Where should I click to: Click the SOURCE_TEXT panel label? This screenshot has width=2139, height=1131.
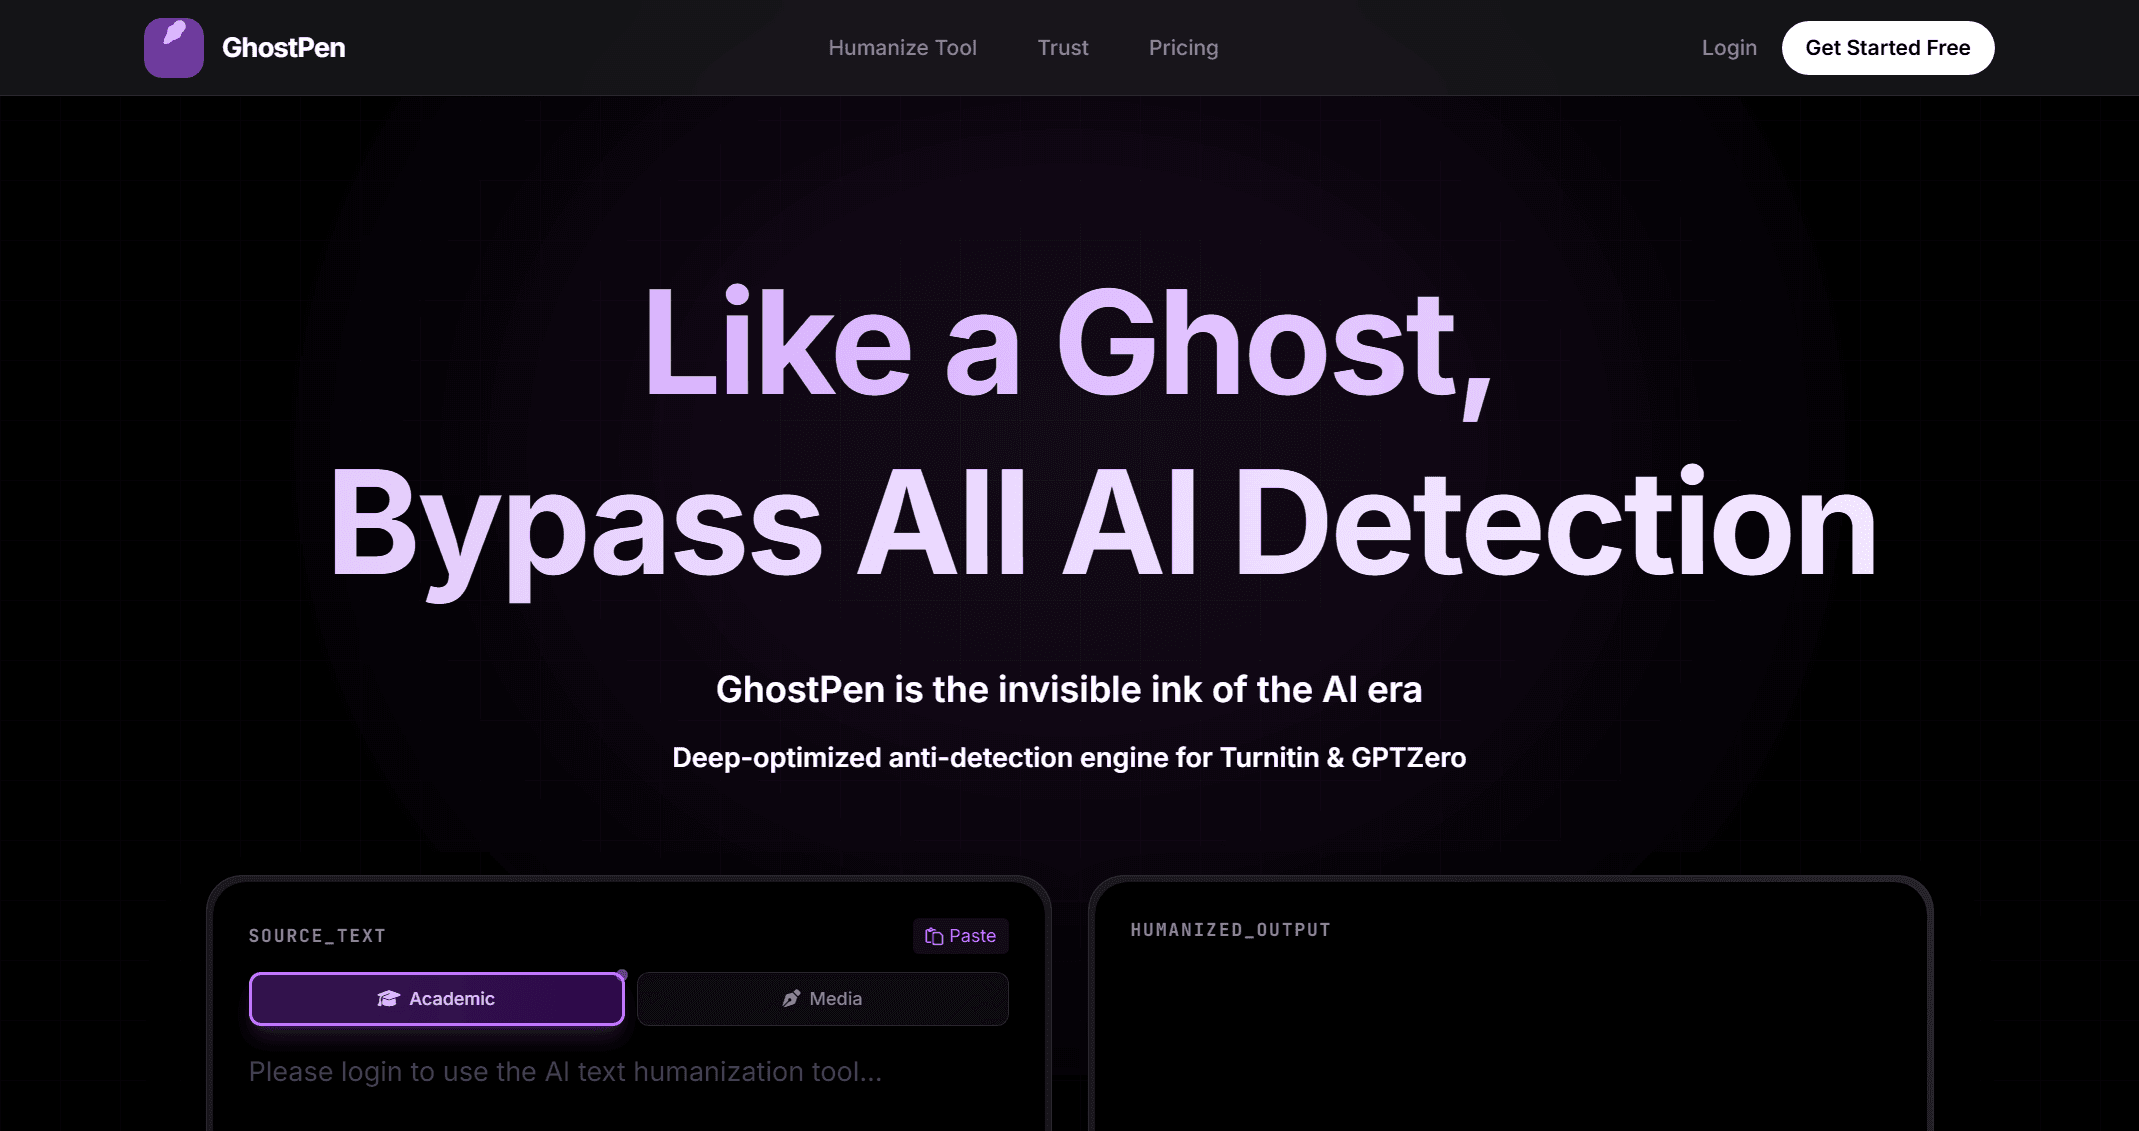pos(317,936)
